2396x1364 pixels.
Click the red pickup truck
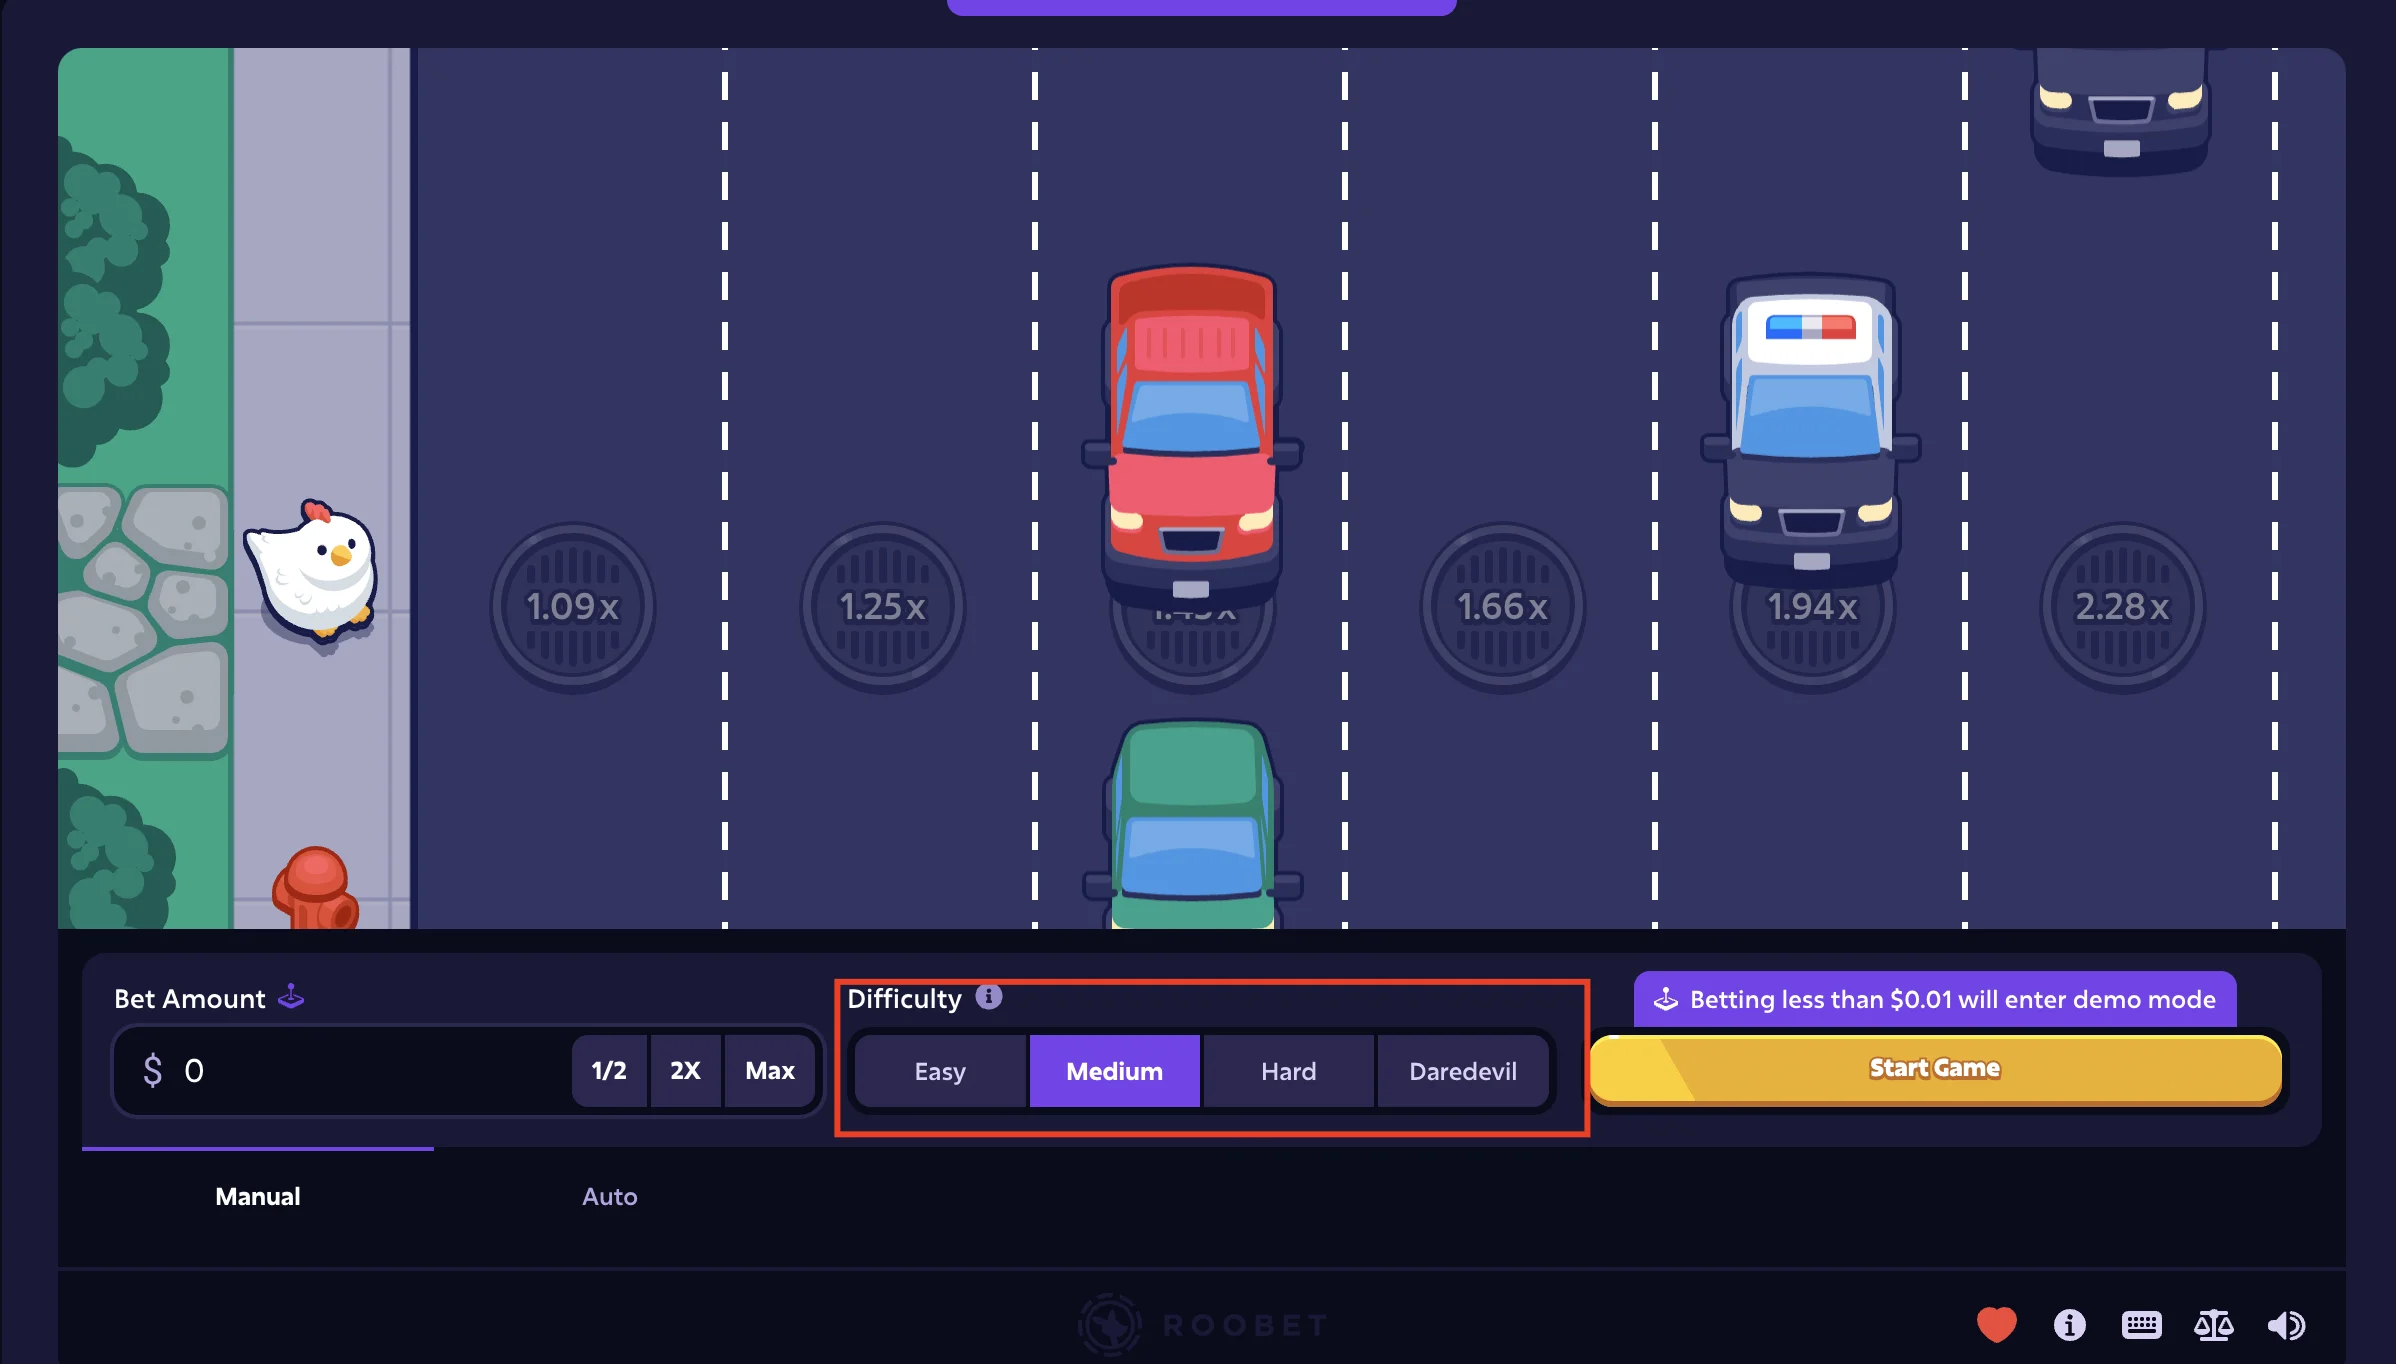(1192, 435)
